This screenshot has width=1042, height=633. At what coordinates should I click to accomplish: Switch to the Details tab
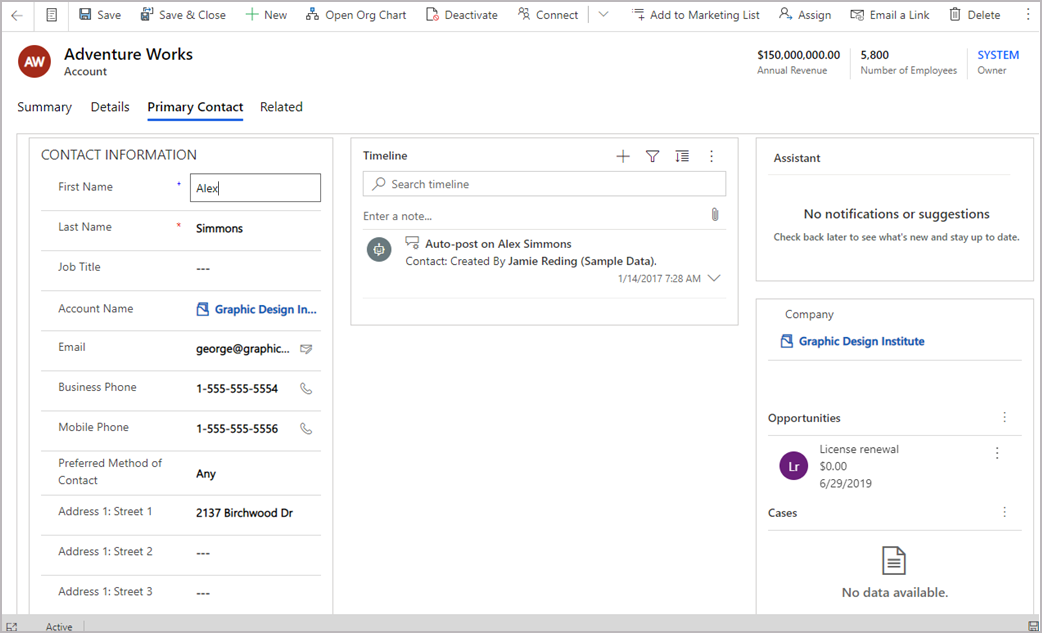pyautogui.click(x=110, y=107)
